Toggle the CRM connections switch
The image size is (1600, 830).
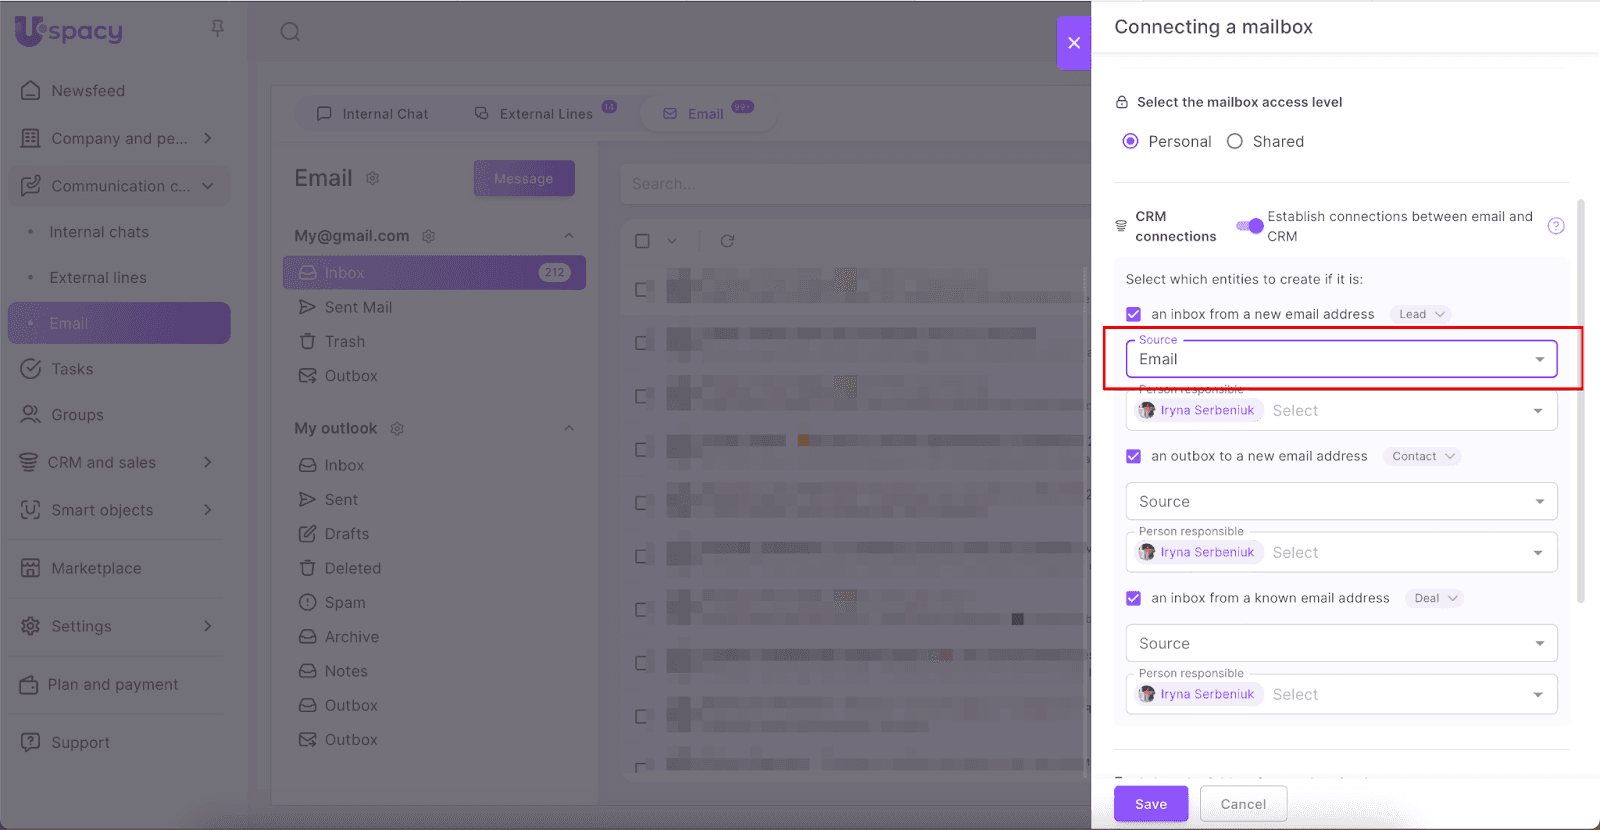[x=1249, y=226]
